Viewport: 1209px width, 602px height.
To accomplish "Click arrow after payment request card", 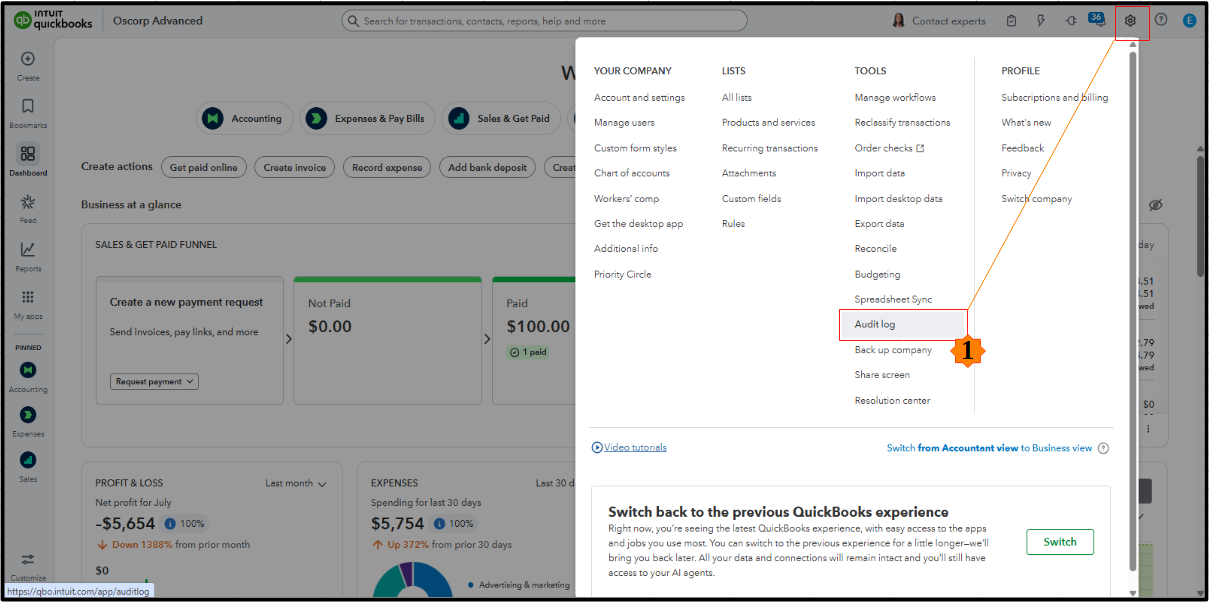I will 290,340.
